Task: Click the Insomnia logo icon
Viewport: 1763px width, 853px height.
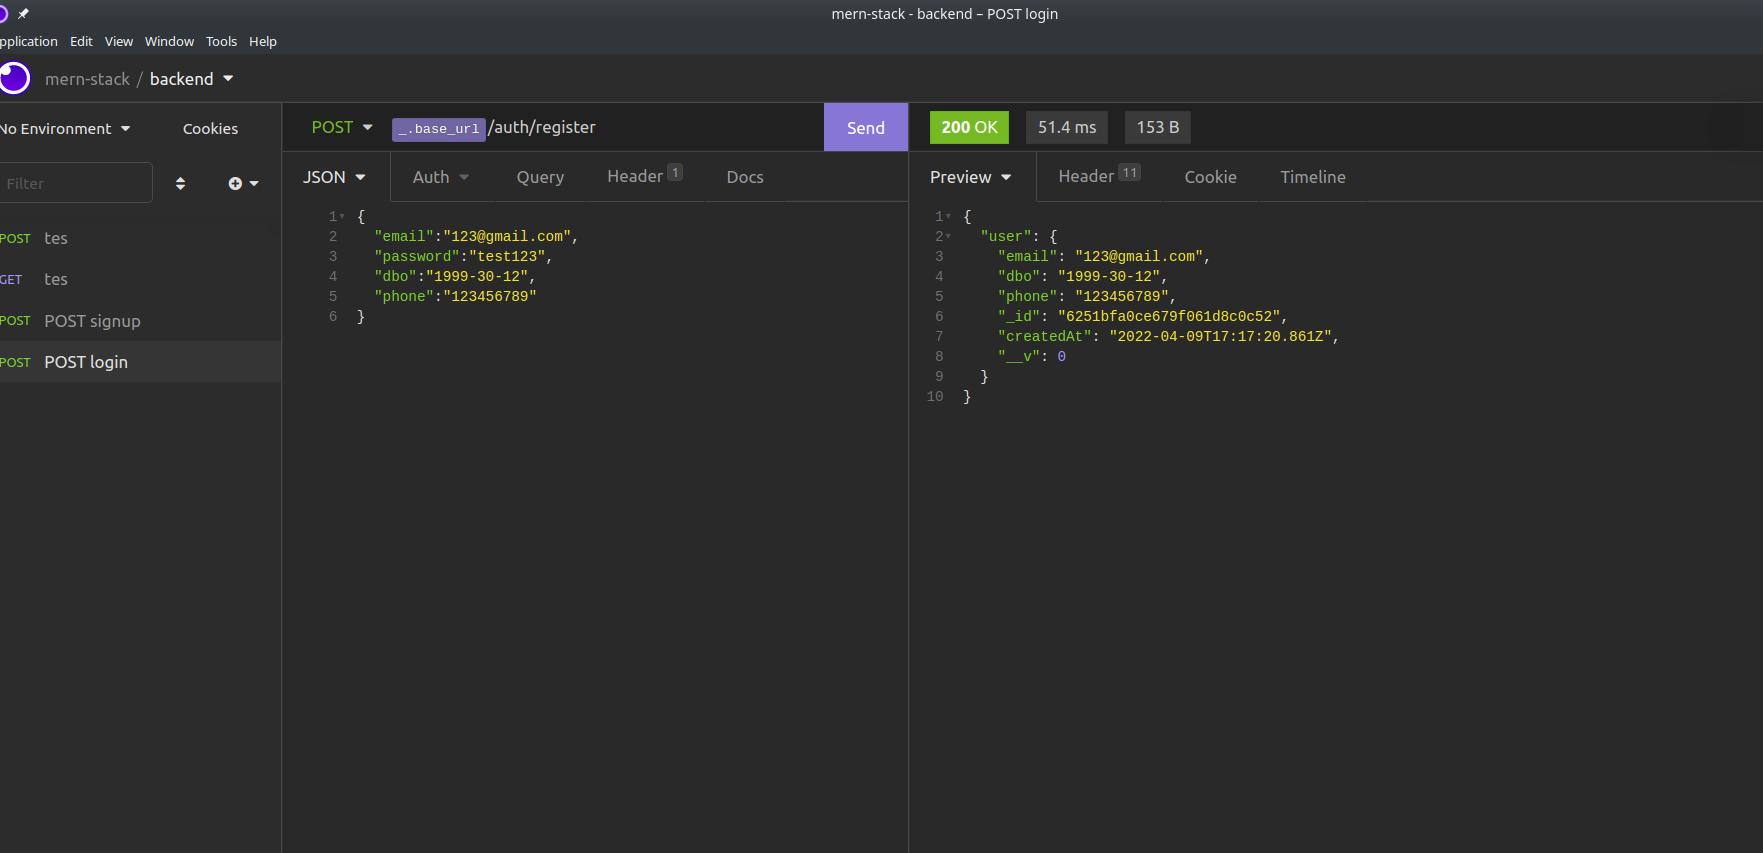Action: click(14, 78)
